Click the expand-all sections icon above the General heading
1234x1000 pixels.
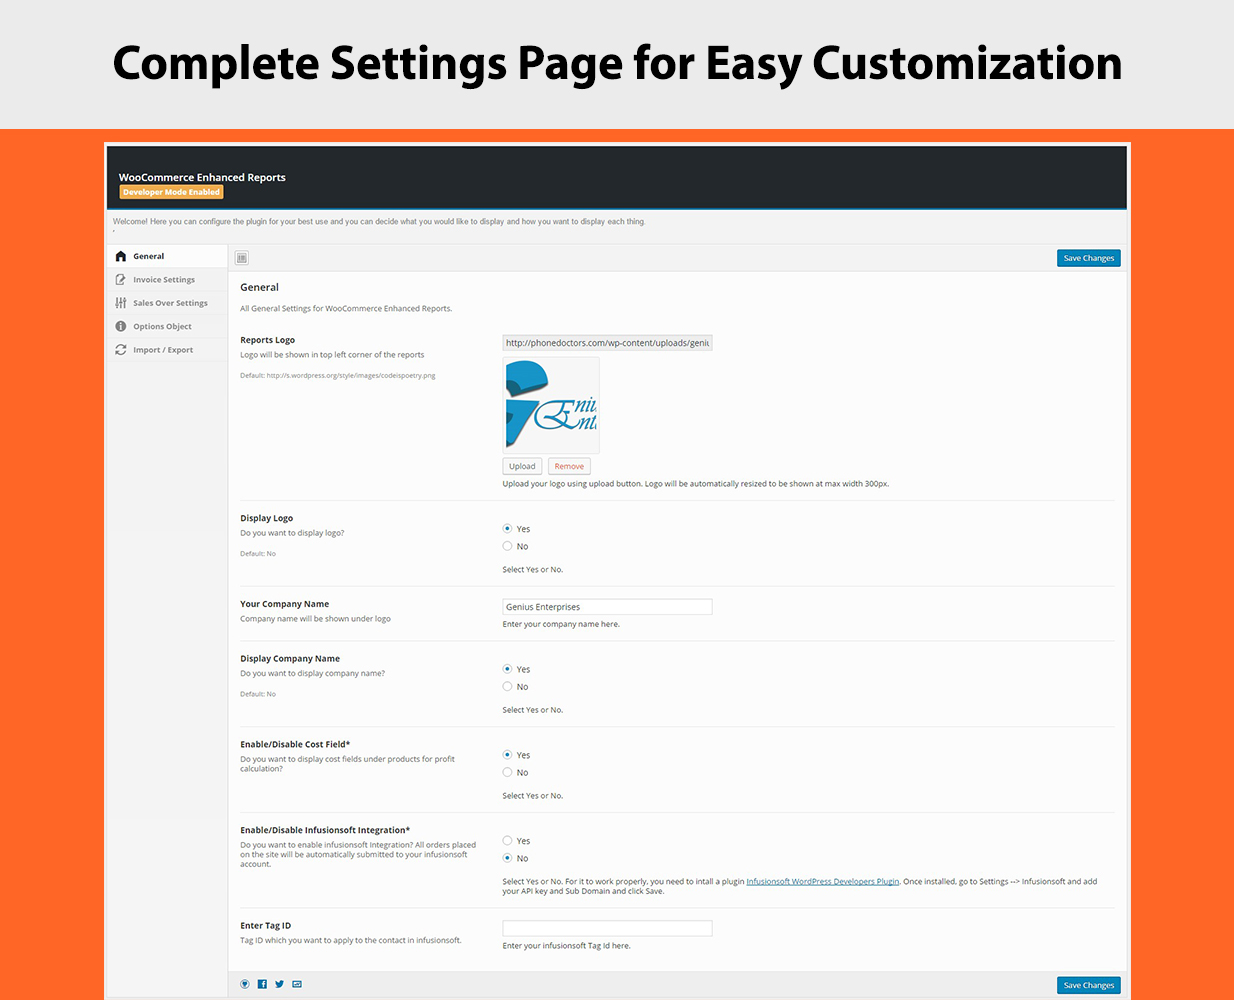click(x=242, y=258)
